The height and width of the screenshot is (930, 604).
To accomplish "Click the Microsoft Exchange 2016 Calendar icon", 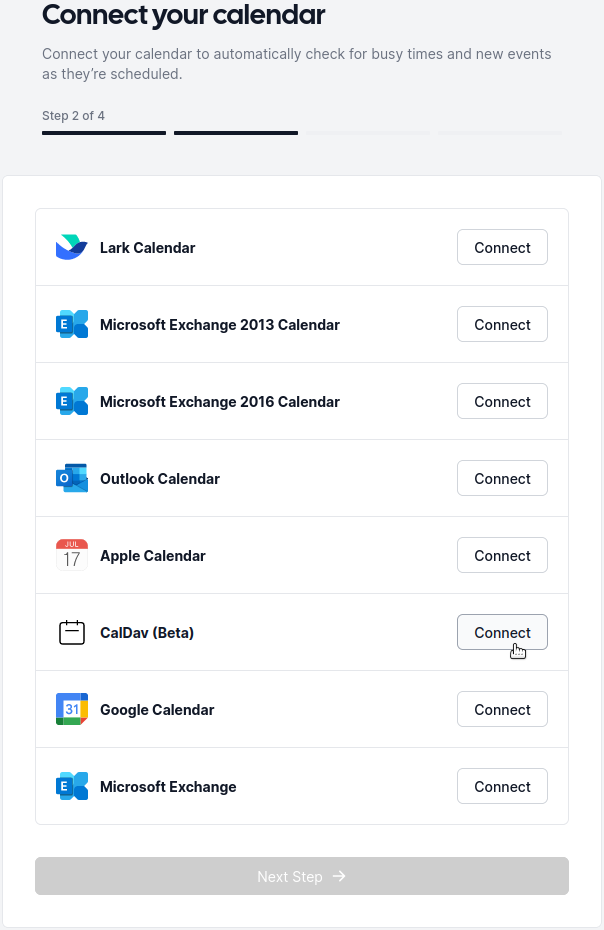I will [x=72, y=401].
